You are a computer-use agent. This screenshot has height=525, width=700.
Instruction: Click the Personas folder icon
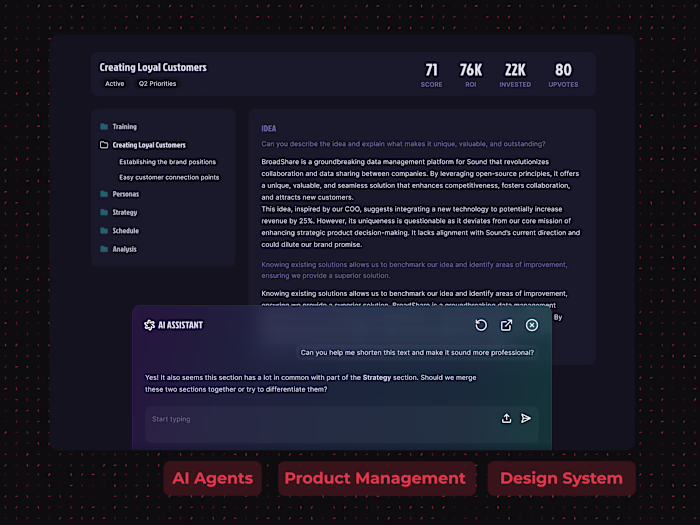tap(104, 194)
